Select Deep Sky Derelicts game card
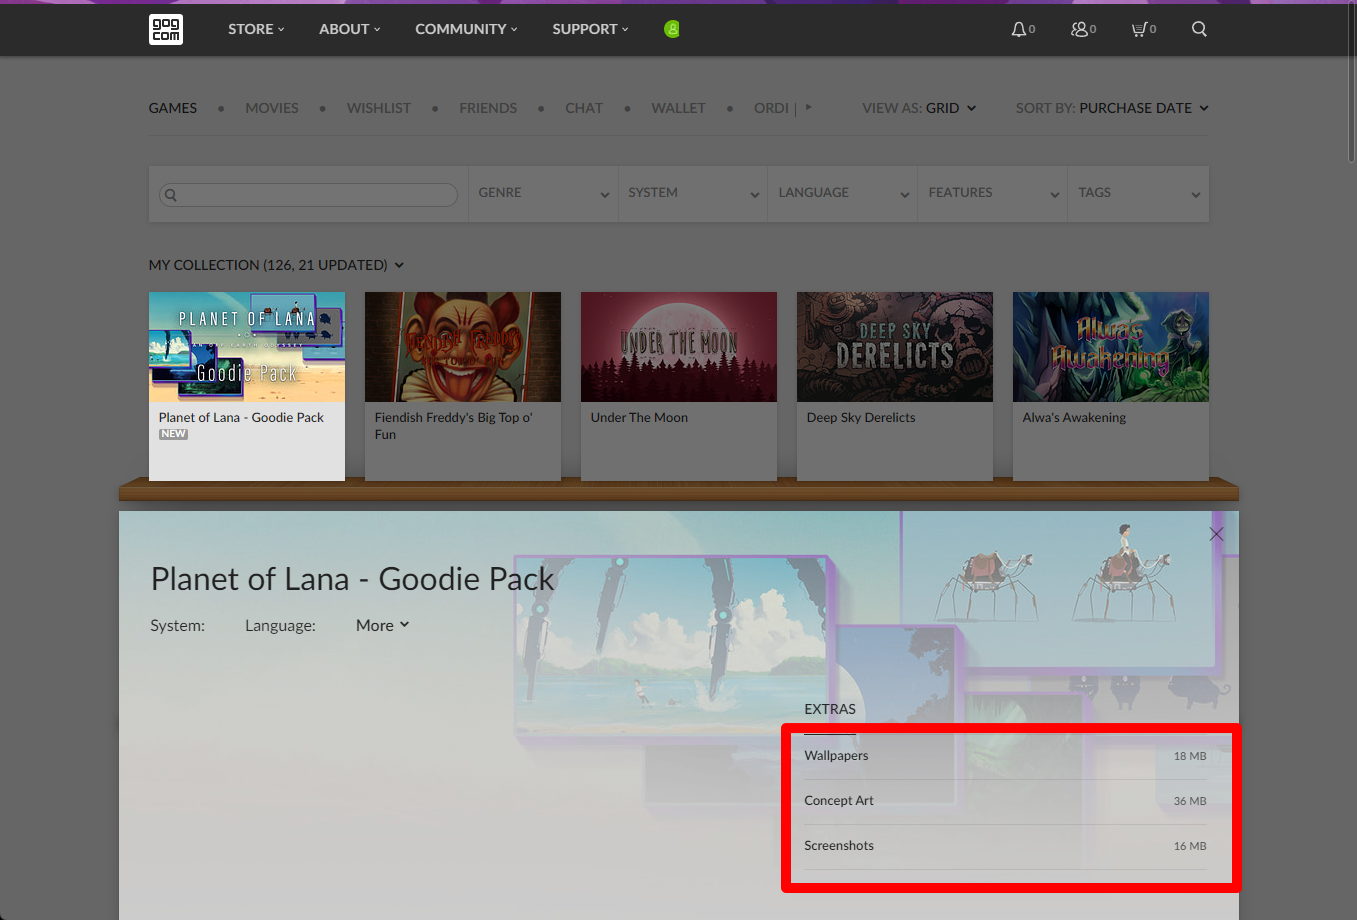 click(895, 386)
